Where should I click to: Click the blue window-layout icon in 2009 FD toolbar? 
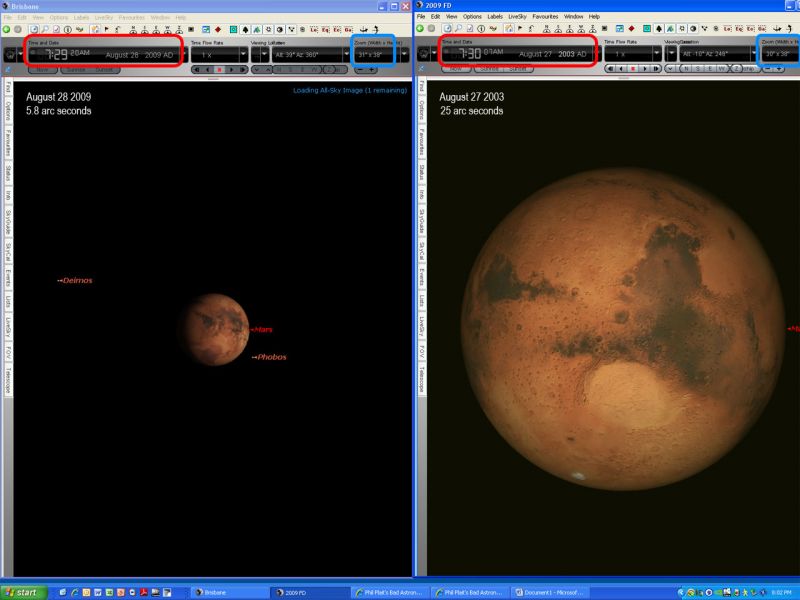click(x=619, y=29)
